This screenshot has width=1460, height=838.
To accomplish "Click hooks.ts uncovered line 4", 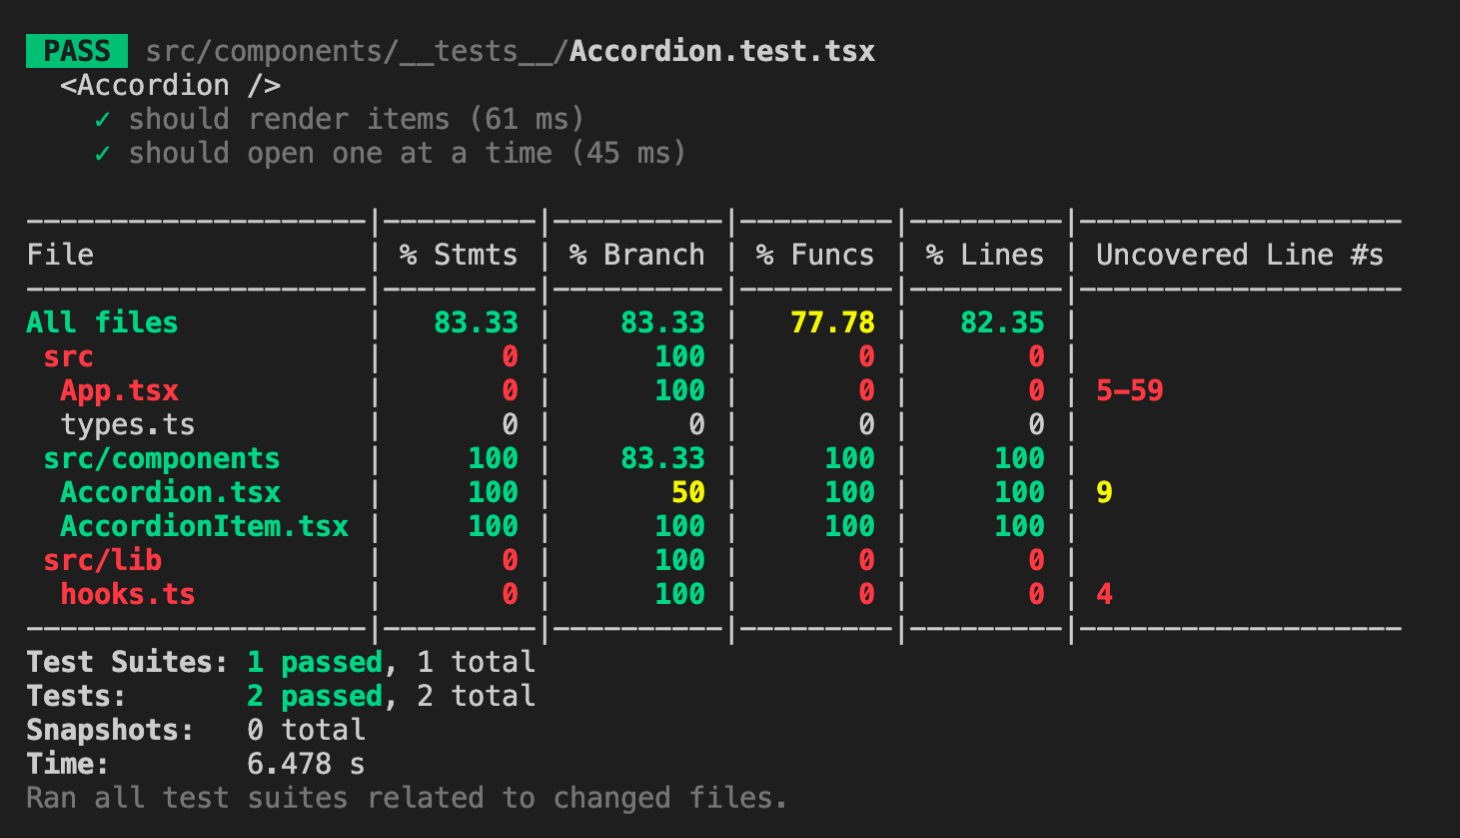I will coord(1104,595).
